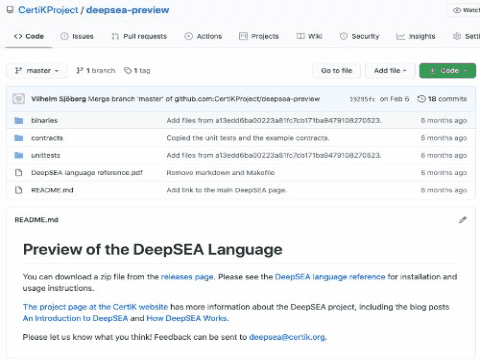Image resolution: width=480 pixels, height=360 pixels.
Task: View the 18 commits history
Action: point(442,99)
